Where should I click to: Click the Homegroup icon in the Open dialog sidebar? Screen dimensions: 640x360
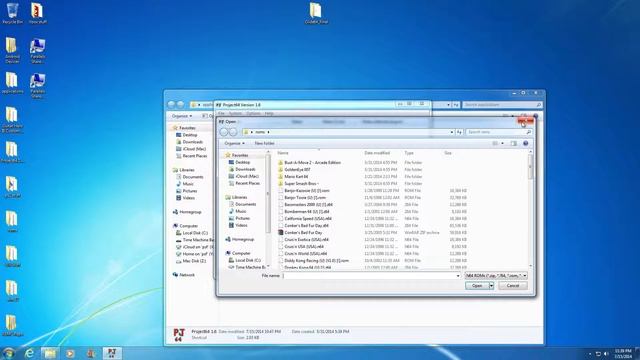click(x=228, y=239)
